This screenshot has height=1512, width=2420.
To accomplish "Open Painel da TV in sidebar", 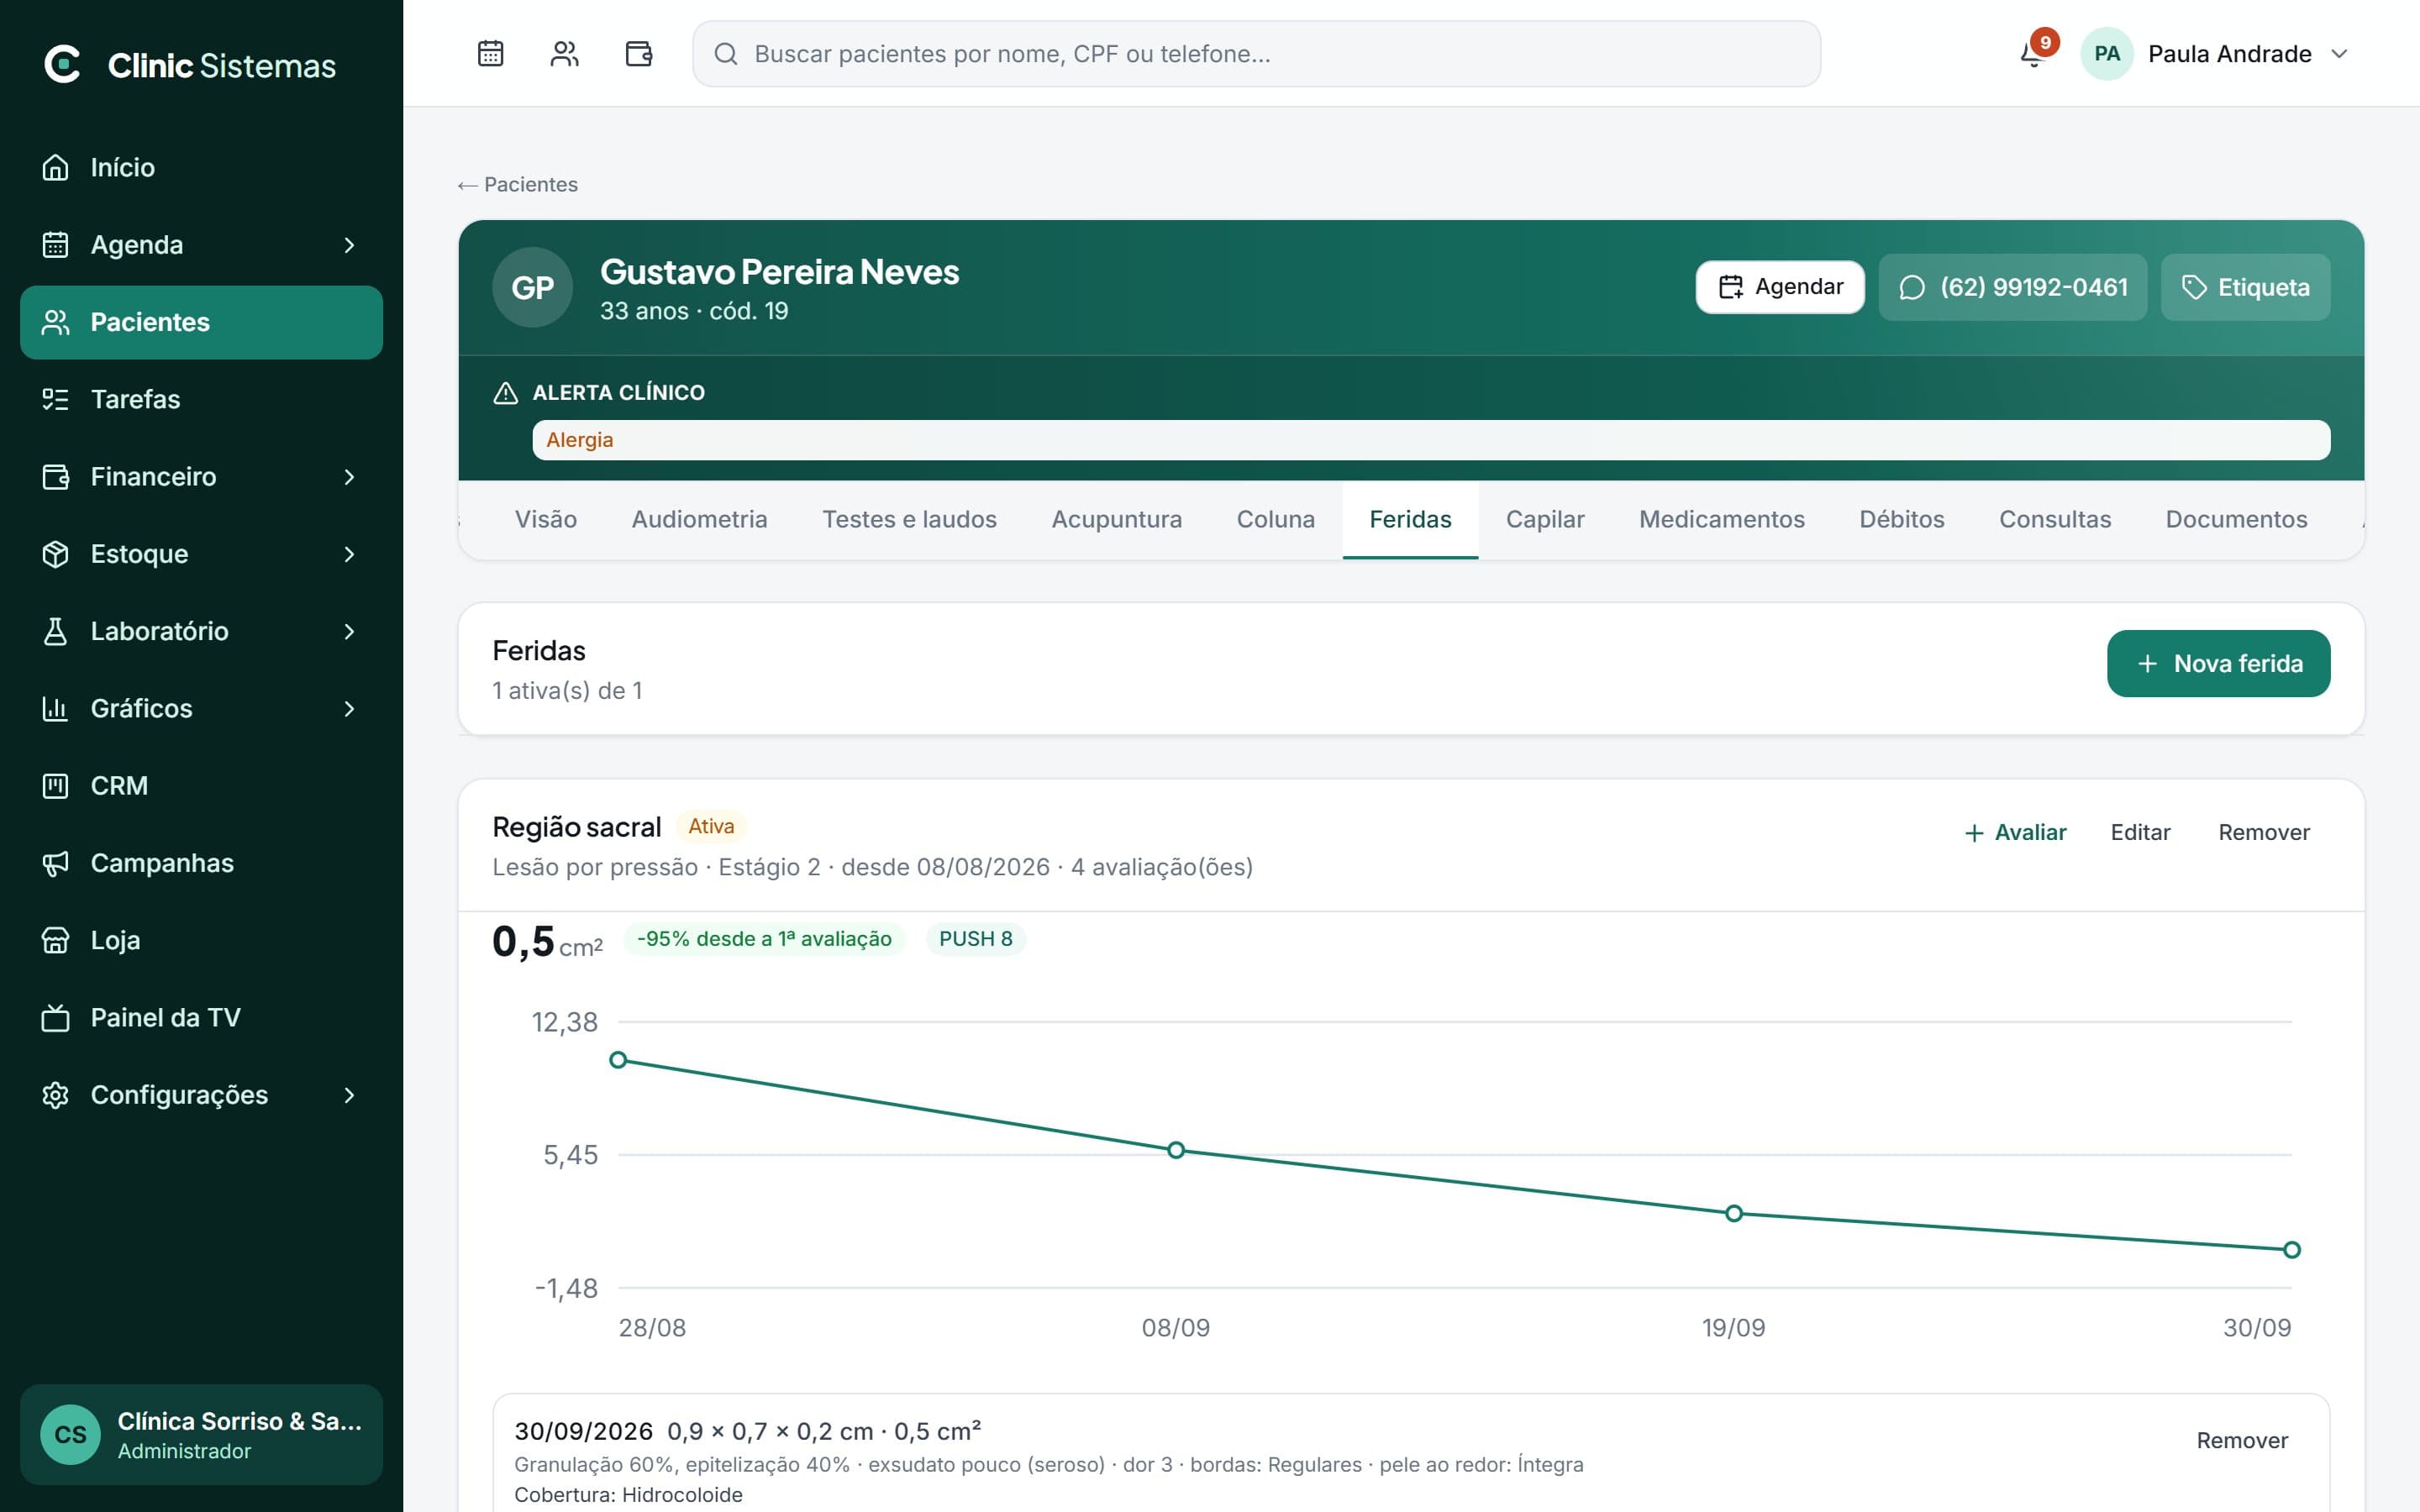I will [201, 1017].
